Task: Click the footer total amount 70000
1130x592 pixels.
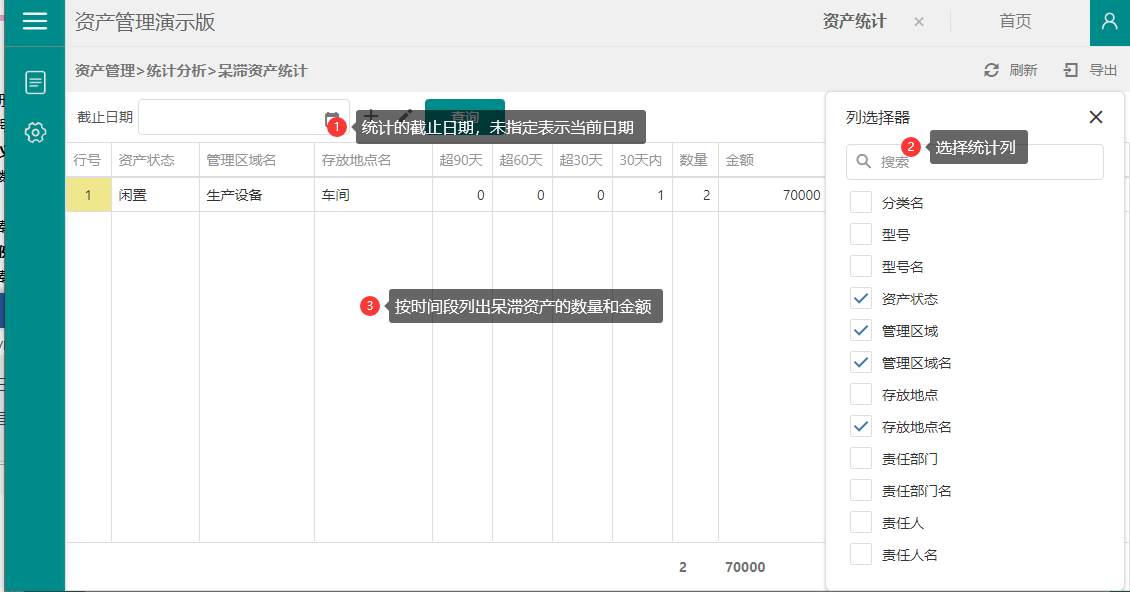Action: (745, 567)
